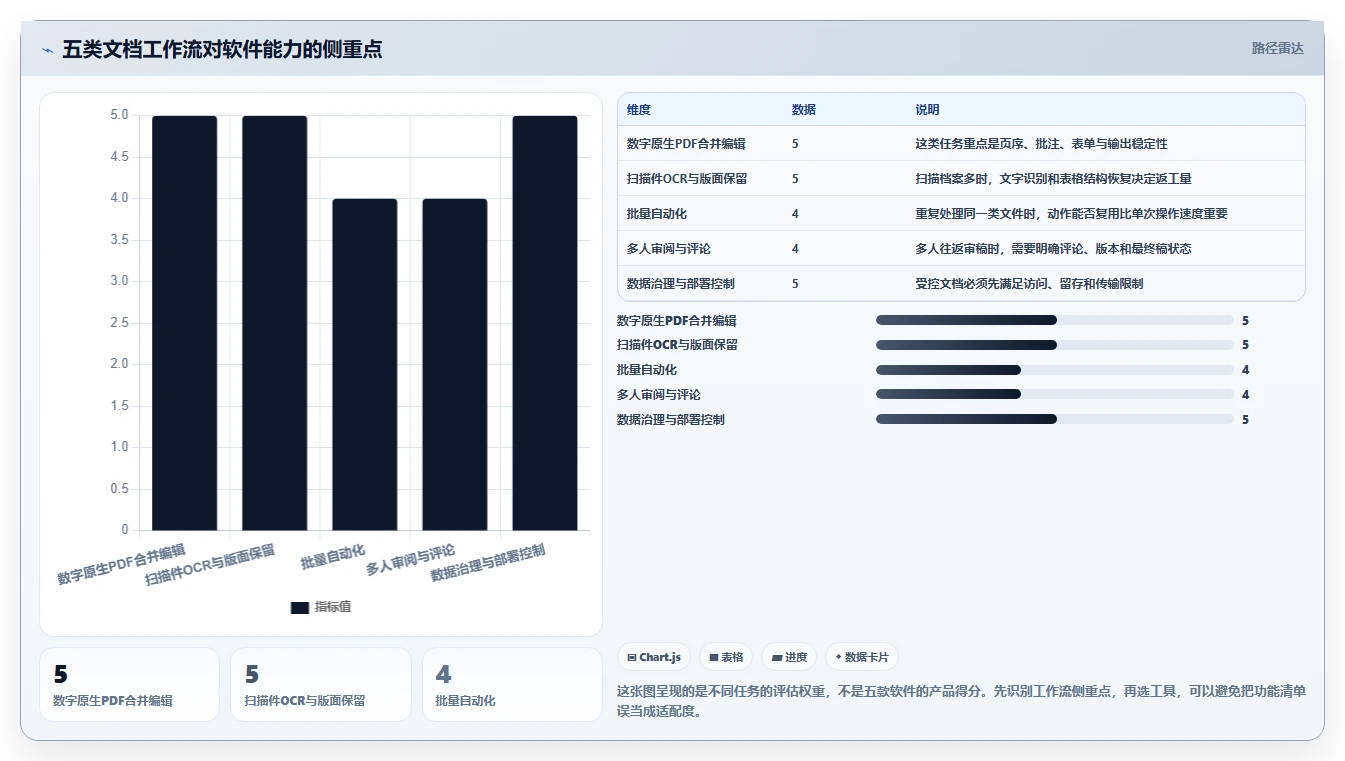Click the x-axis label 批量自动化
The width and height of the screenshot is (1345, 761).
(x=333, y=557)
